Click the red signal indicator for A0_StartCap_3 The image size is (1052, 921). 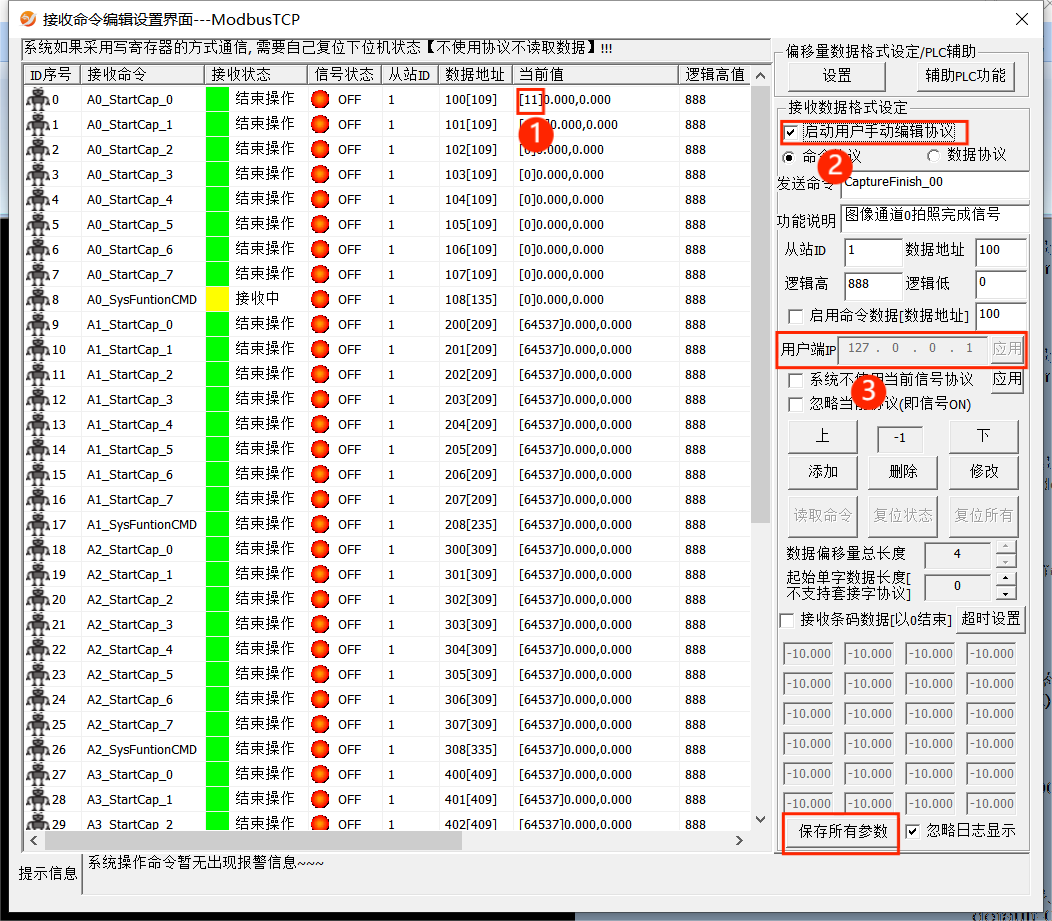320,174
